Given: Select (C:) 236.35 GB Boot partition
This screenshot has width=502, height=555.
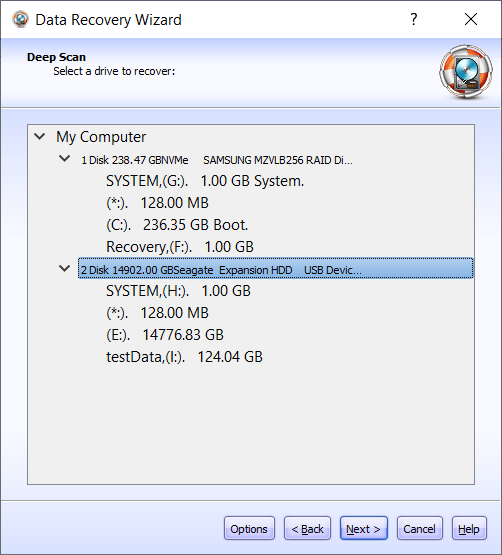Looking at the screenshot, I should (x=177, y=225).
